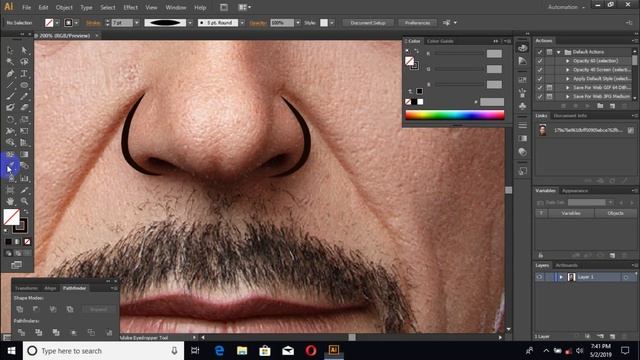Viewport: 640px width, 360px height.
Task: Click the Divide pathfinder icon
Action: tap(21, 333)
